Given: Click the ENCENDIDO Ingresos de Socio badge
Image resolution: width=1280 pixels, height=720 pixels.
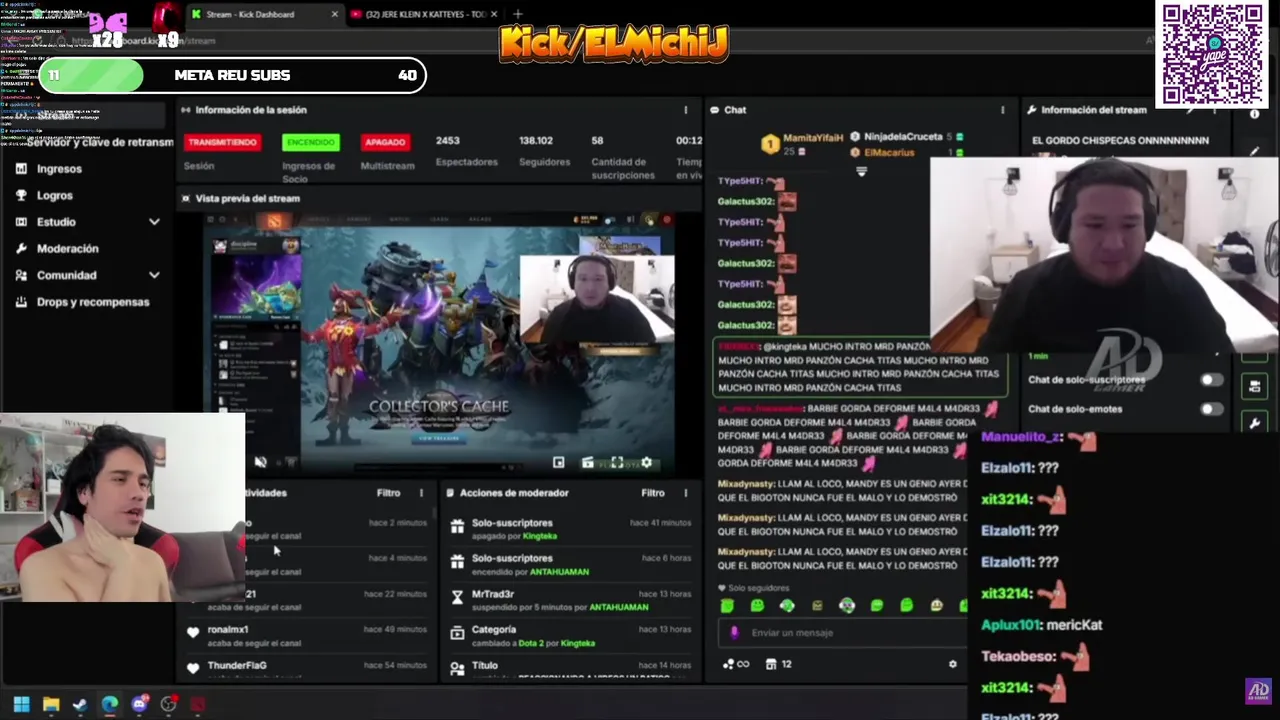Looking at the screenshot, I should tap(310, 142).
